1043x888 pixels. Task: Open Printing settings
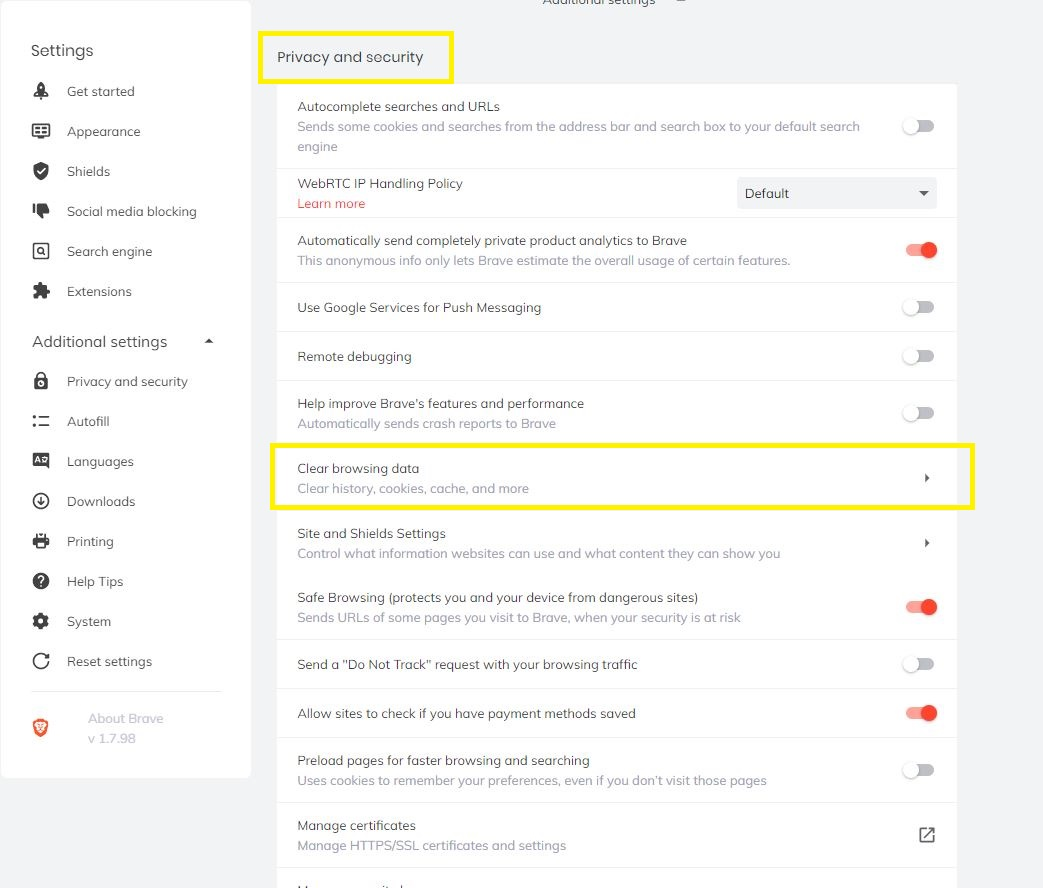90,541
